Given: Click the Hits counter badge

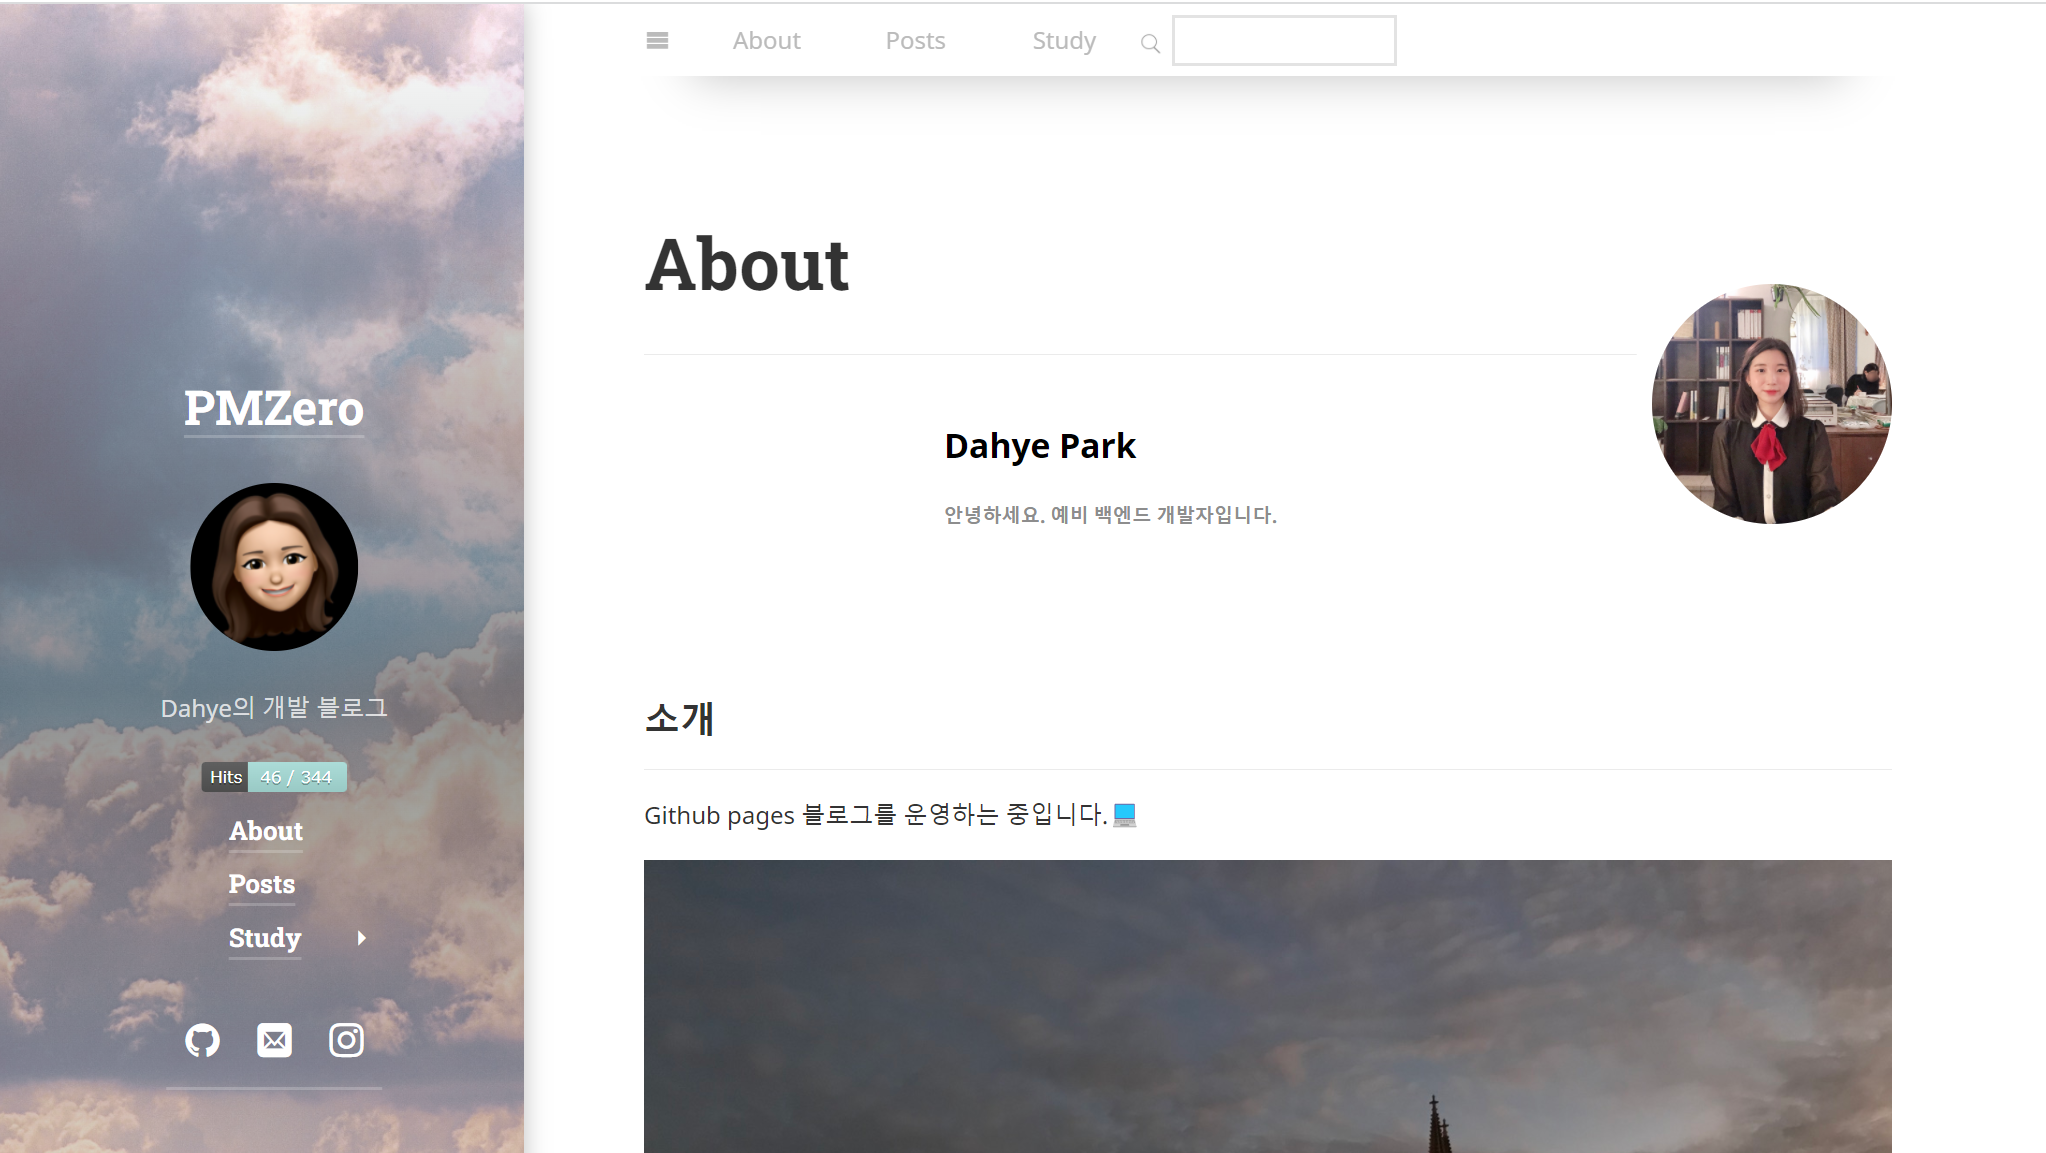Looking at the screenshot, I should point(274,777).
